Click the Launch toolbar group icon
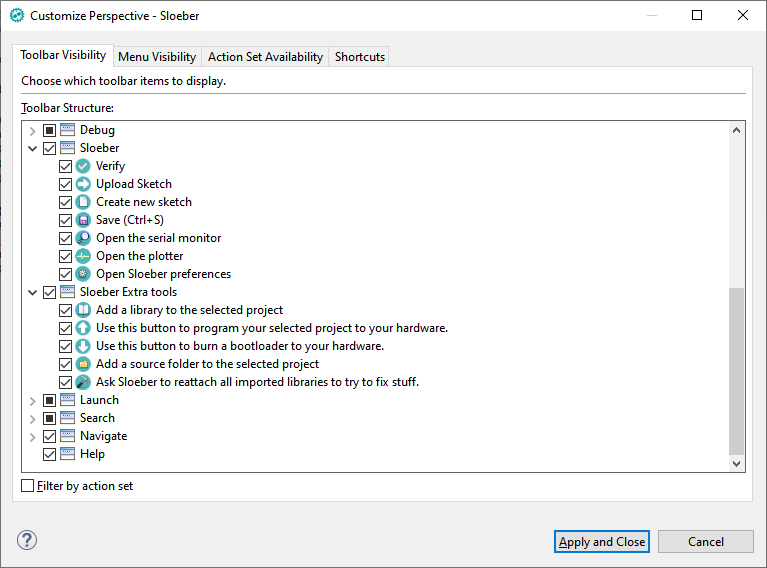Image resolution: width=767 pixels, height=568 pixels. coord(68,400)
